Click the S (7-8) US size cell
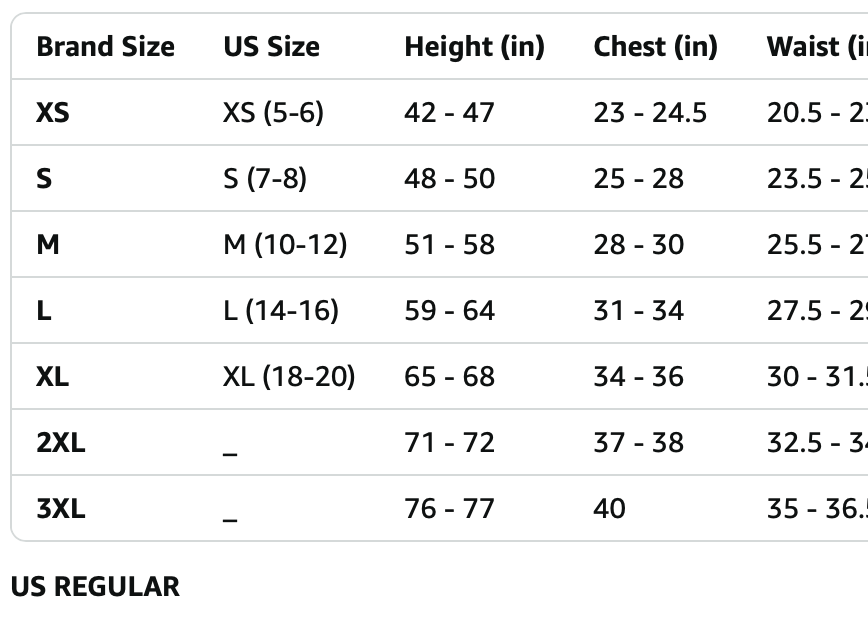868x618 pixels. pos(265,179)
